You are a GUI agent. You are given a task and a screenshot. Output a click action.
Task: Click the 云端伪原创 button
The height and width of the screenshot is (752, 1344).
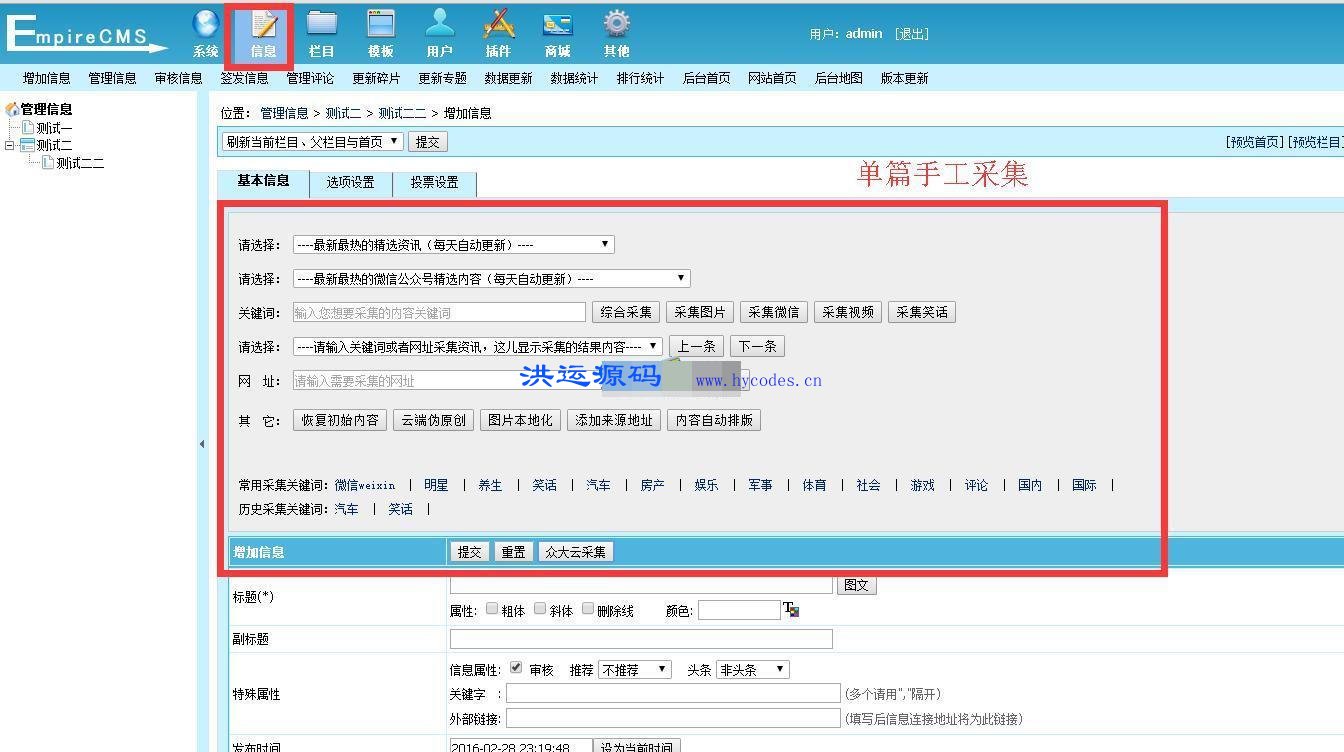(x=433, y=420)
